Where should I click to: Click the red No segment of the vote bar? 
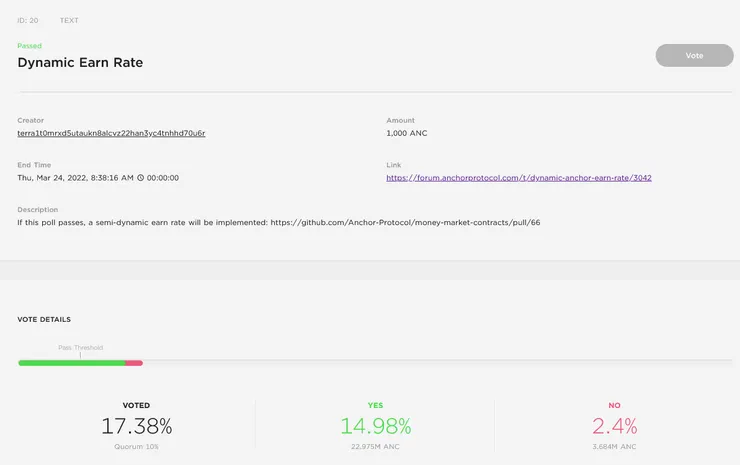[134, 362]
